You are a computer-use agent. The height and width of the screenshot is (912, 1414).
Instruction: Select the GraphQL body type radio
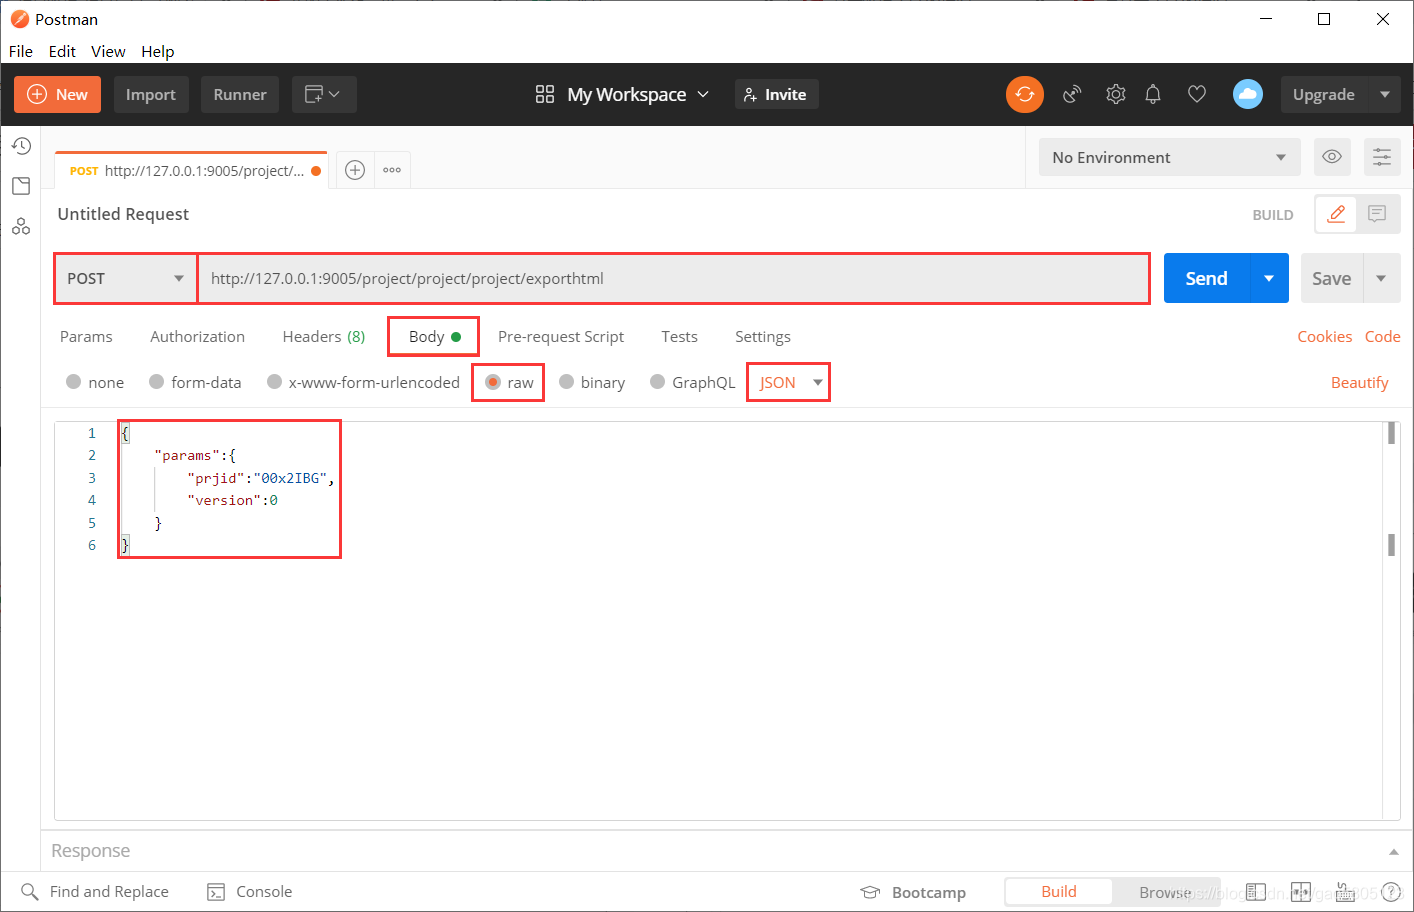tap(657, 381)
